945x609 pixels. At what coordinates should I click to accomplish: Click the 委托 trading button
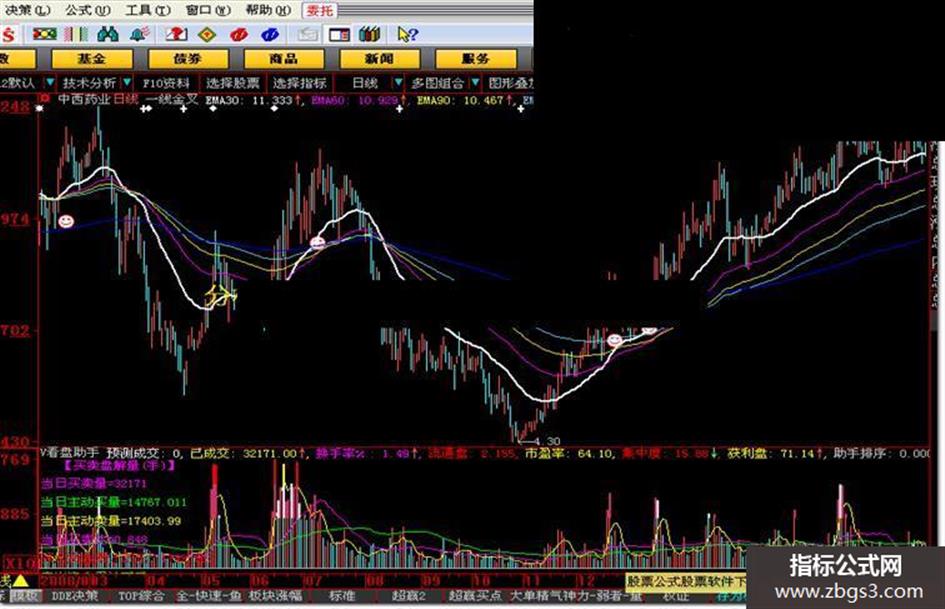[319, 10]
